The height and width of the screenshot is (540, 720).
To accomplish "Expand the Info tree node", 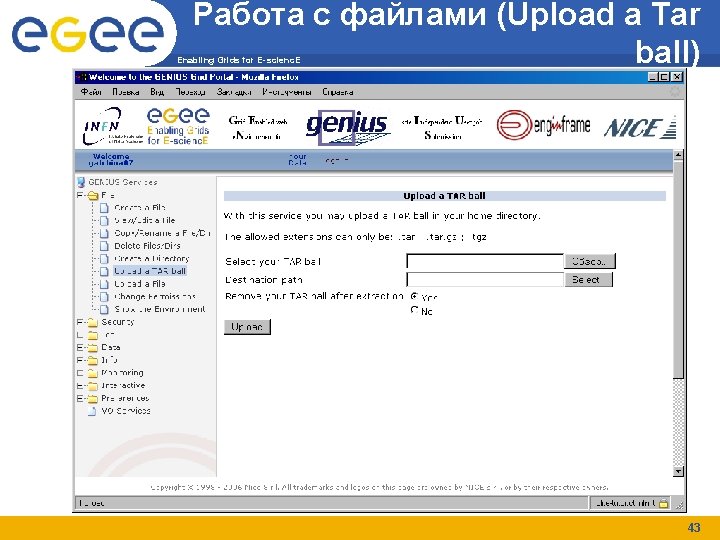I will 80,360.
